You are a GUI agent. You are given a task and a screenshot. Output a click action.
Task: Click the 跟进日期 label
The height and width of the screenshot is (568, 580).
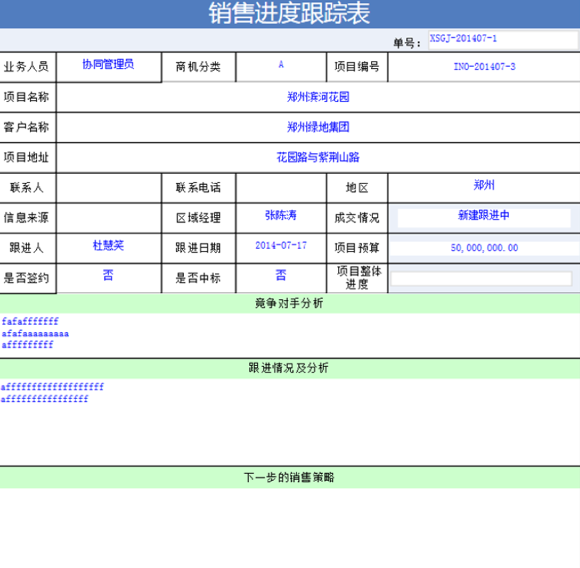click(198, 248)
